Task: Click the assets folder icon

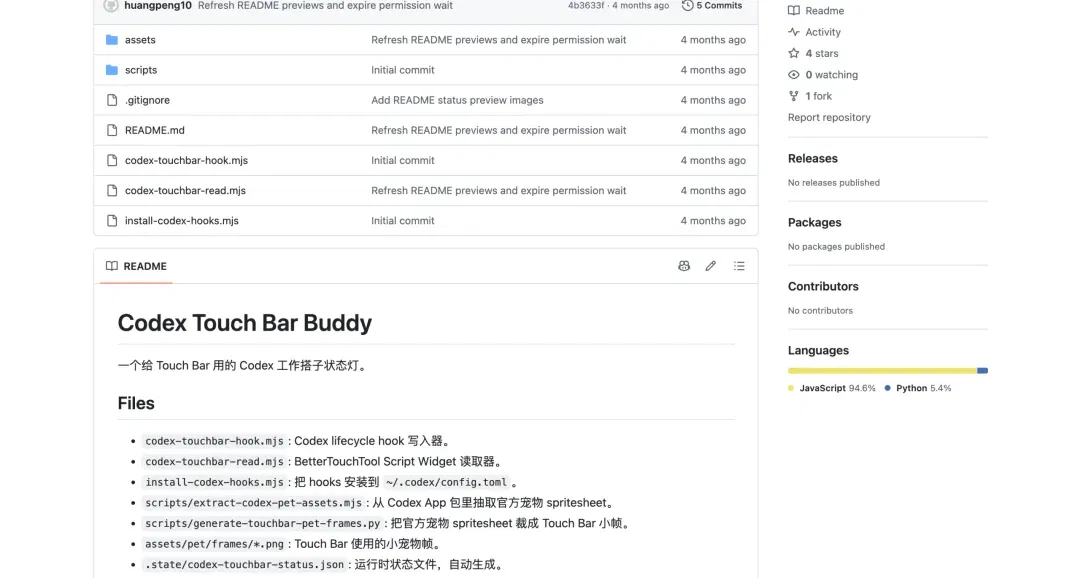Action: pos(112,40)
